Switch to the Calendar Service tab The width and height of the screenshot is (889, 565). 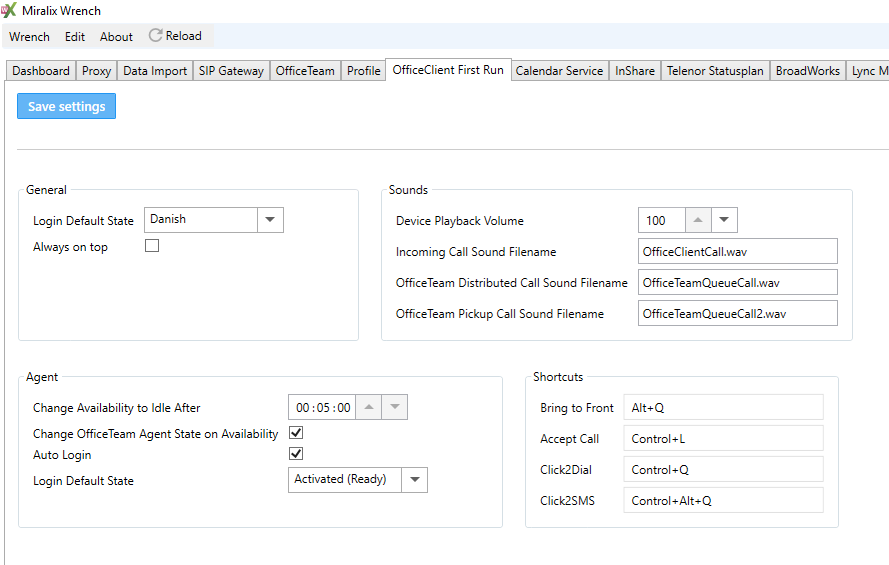click(x=559, y=71)
